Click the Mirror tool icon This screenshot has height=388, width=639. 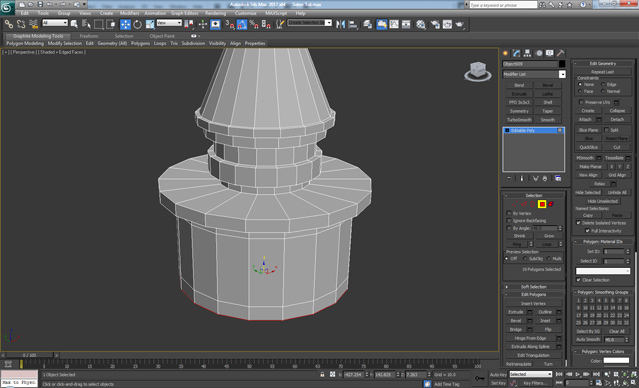coord(341,24)
